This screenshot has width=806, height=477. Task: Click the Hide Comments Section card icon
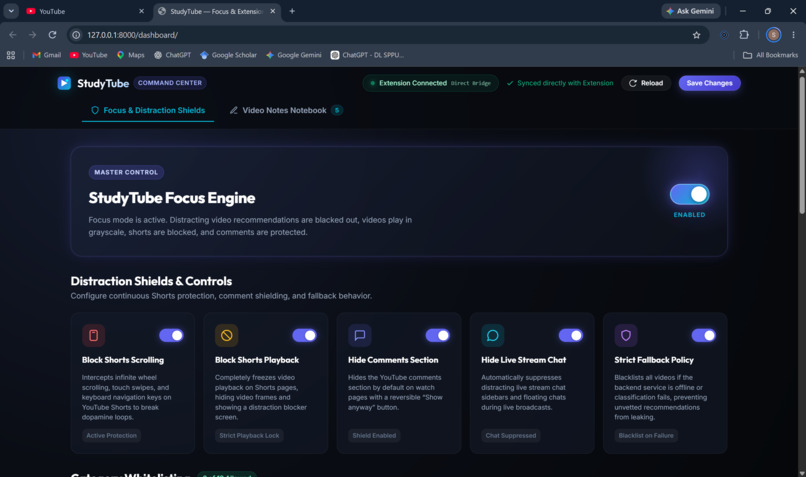click(x=360, y=336)
